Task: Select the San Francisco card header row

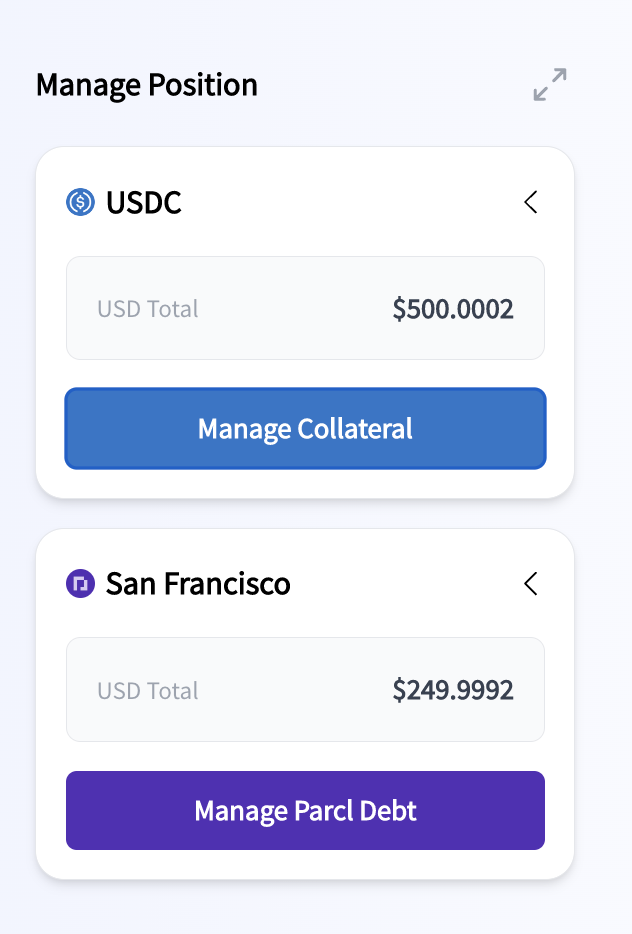Action: [x=306, y=583]
